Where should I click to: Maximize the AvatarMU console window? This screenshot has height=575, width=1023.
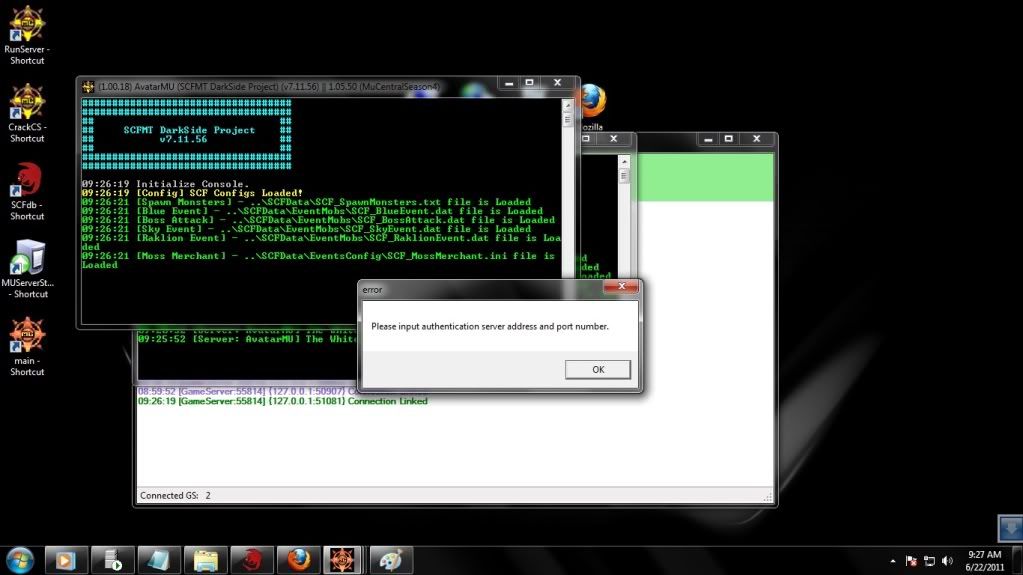(x=530, y=83)
